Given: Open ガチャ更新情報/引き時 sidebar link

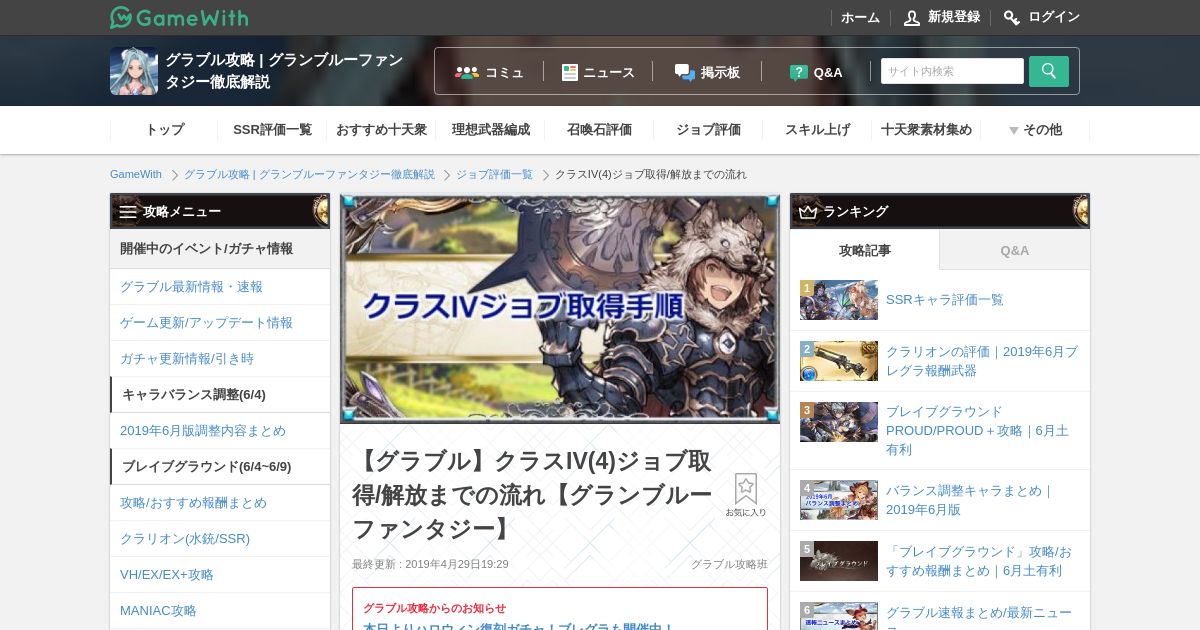Looking at the screenshot, I should coord(220,359).
